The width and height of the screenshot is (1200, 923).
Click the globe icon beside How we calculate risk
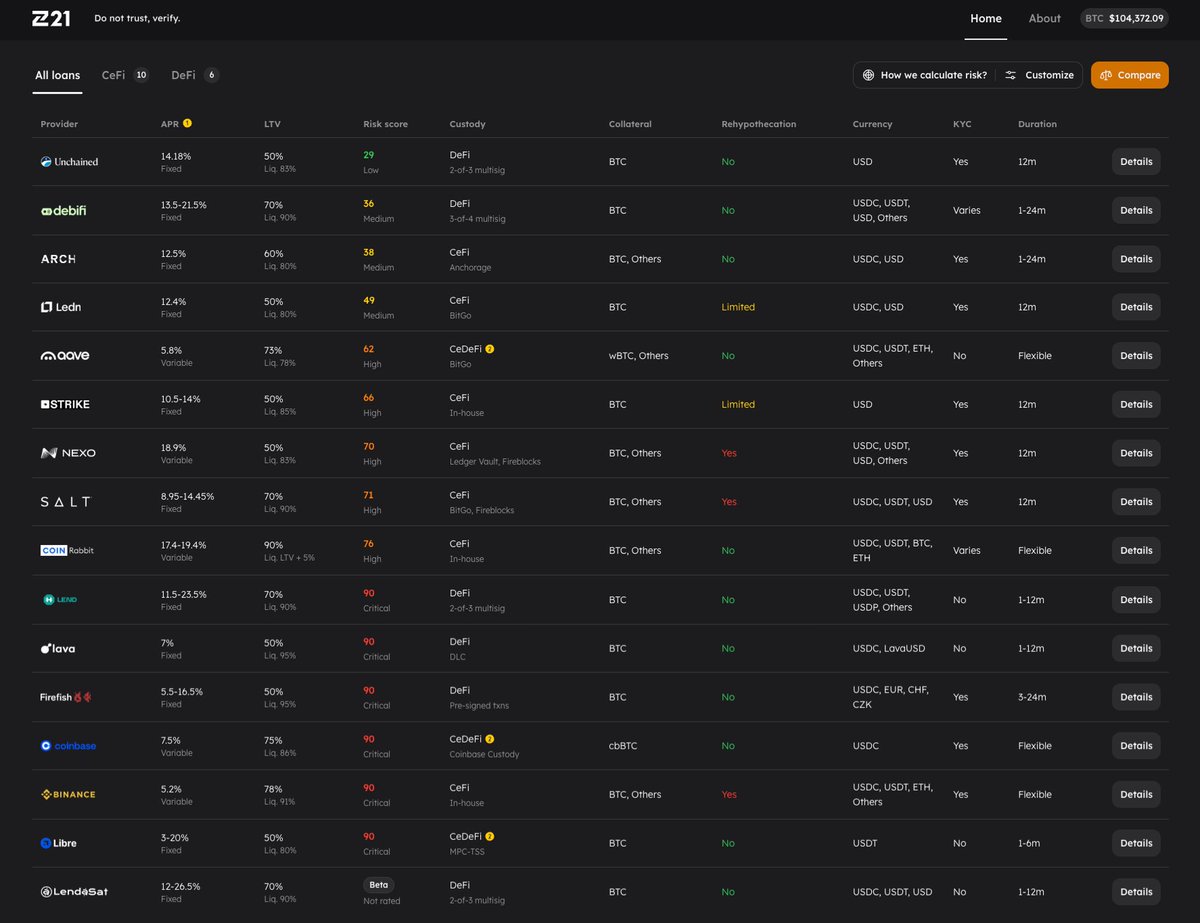[x=868, y=75]
